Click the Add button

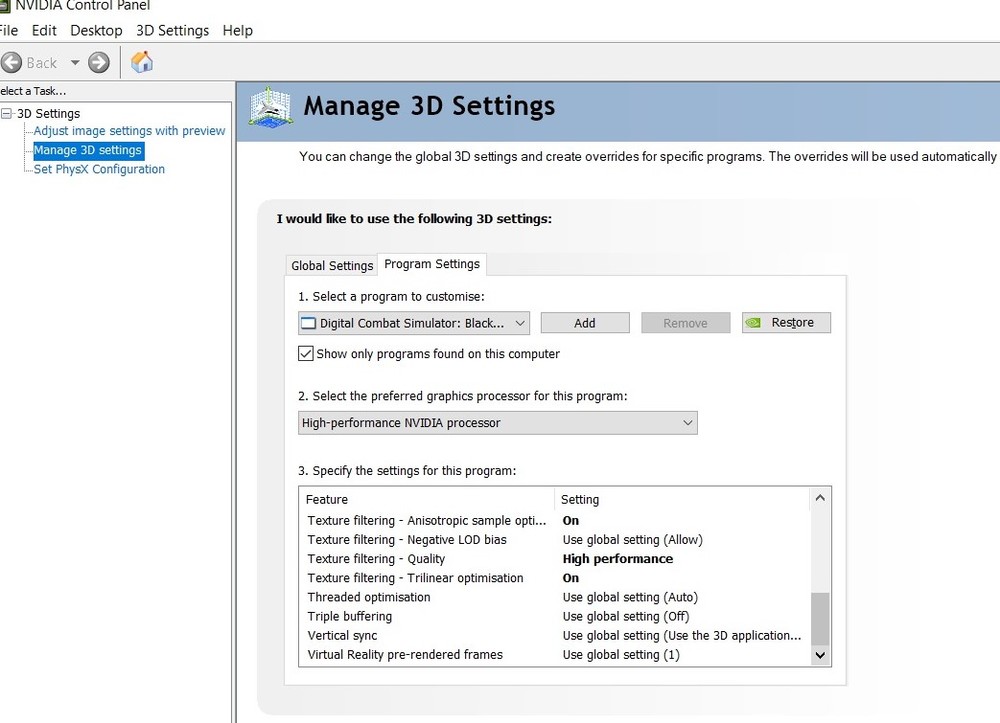click(x=585, y=323)
